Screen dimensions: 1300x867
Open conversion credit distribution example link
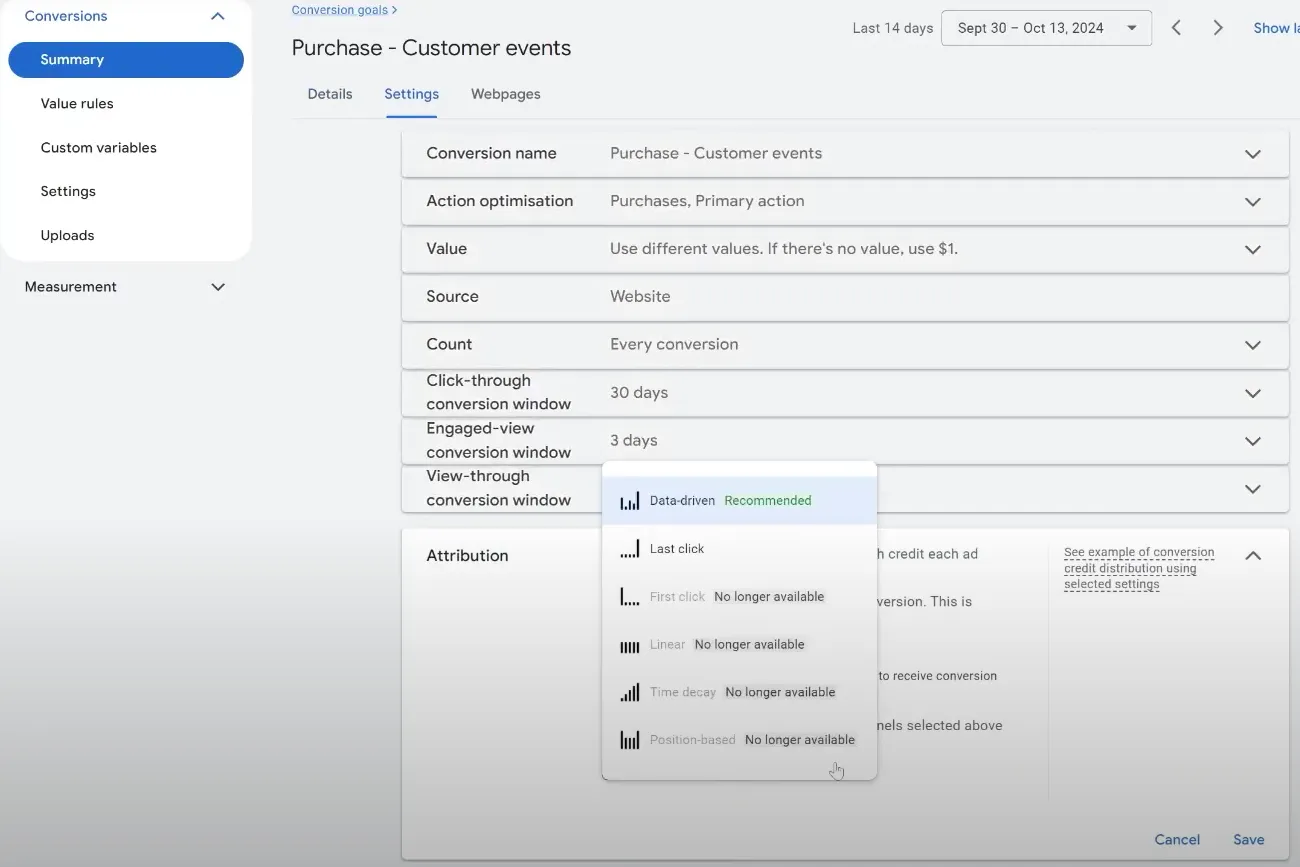point(1139,568)
